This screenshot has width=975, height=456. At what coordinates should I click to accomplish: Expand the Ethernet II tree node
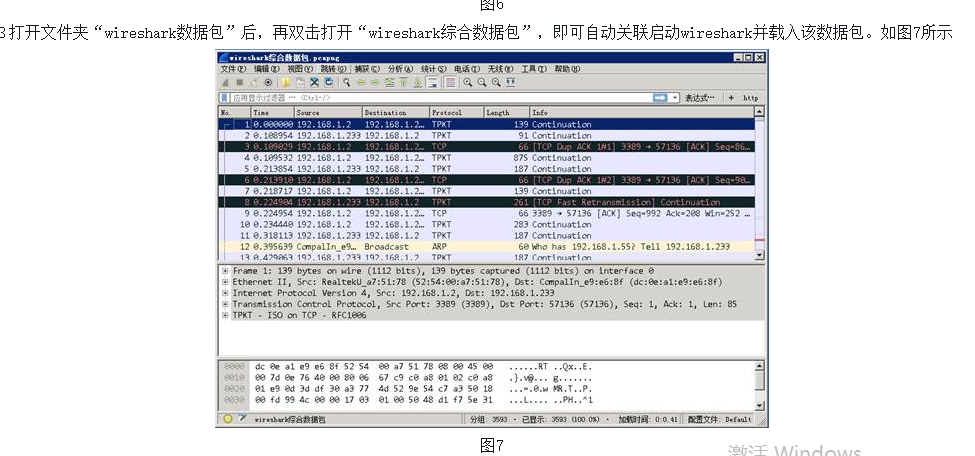(x=225, y=282)
